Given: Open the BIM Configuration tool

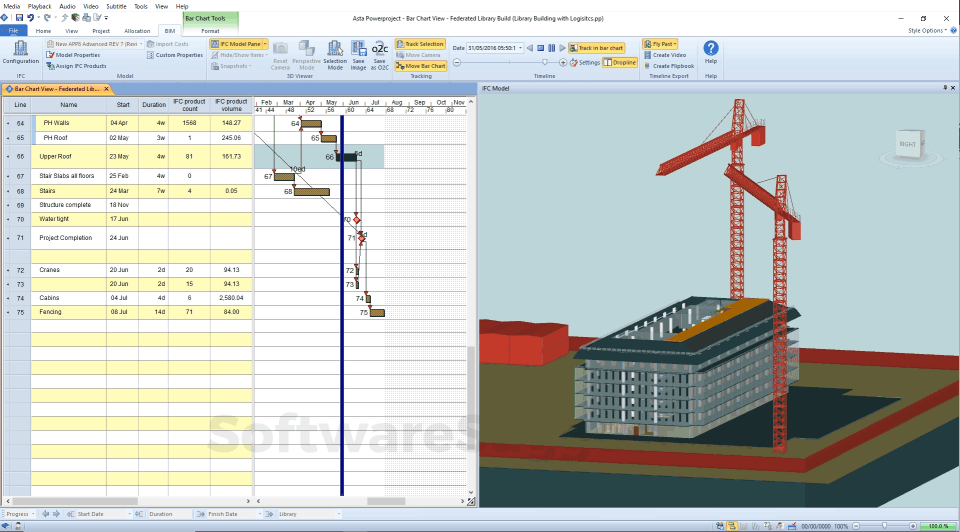Looking at the screenshot, I should 20,52.
